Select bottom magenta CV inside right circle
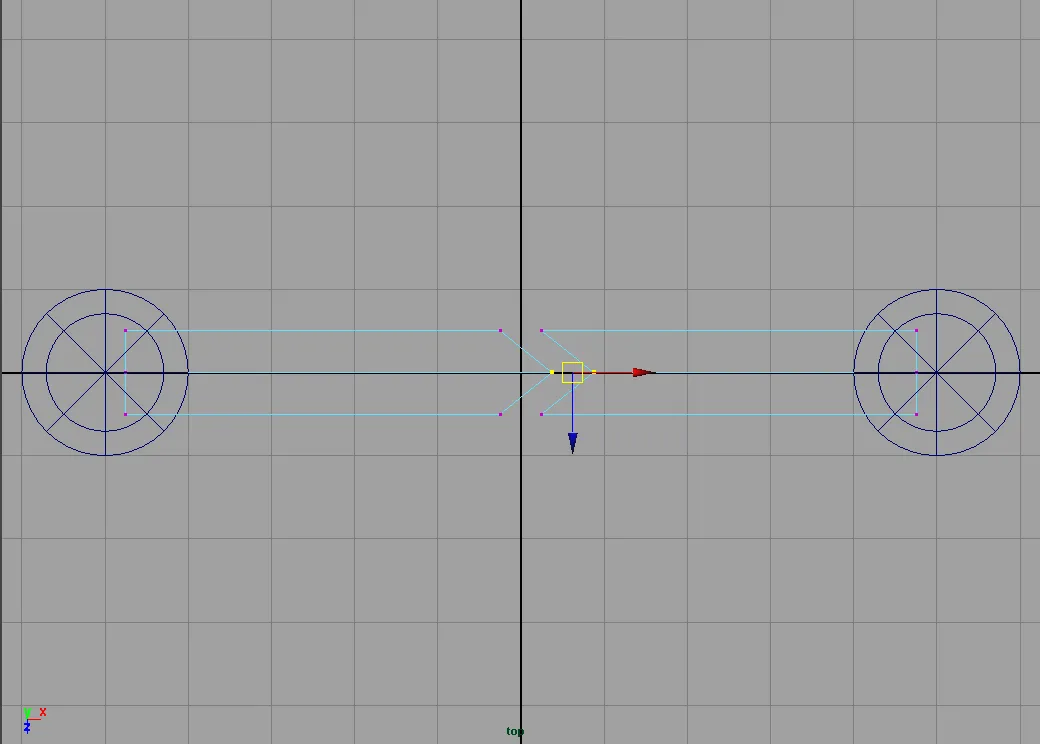Image resolution: width=1040 pixels, height=744 pixels. point(916,414)
